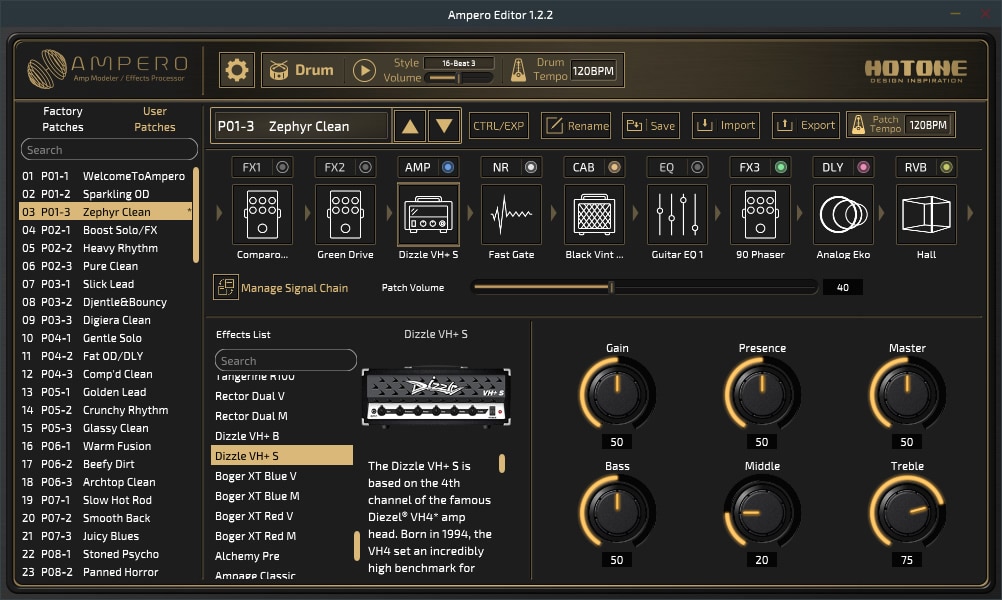Select patch P01-1 WelcomeToAmpero

click(x=105, y=176)
